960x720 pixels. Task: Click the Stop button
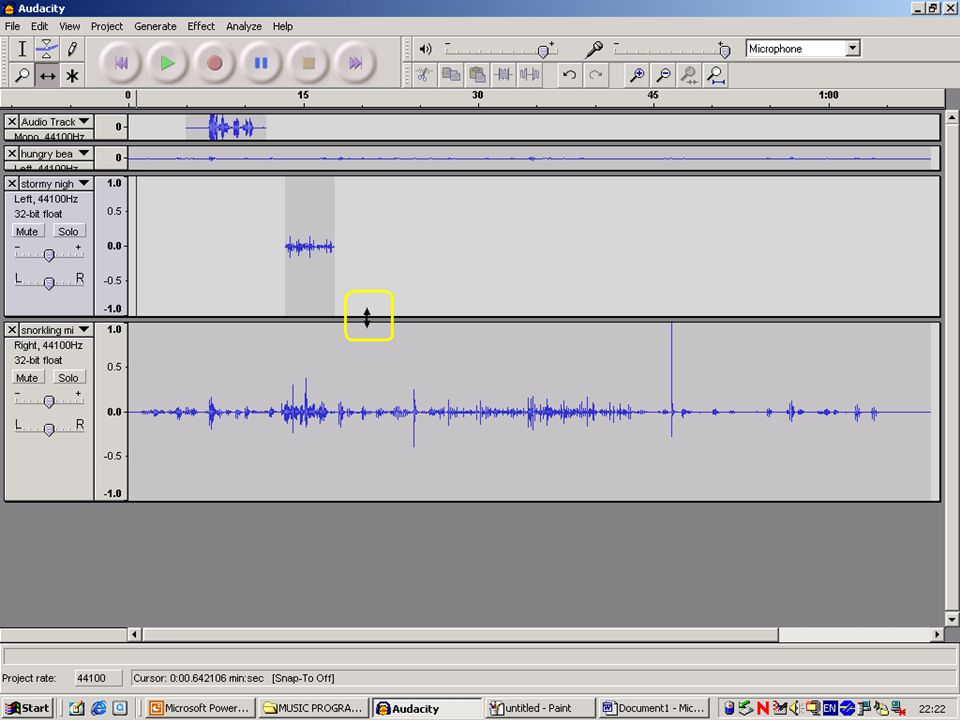pyautogui.click(x=308, y=62)
